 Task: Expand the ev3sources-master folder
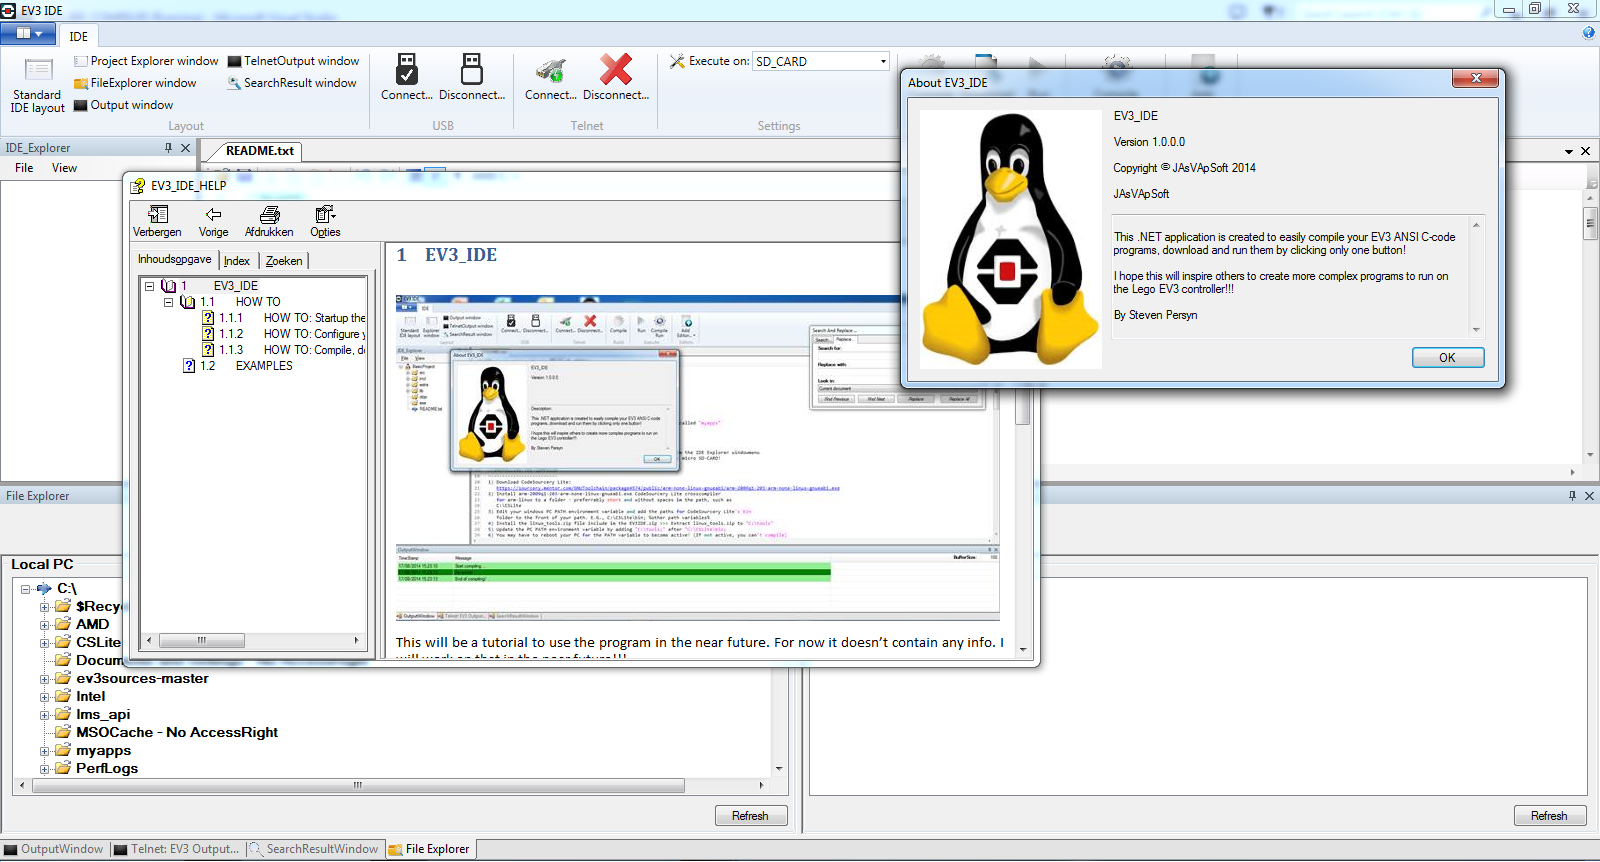pos(44,679)
